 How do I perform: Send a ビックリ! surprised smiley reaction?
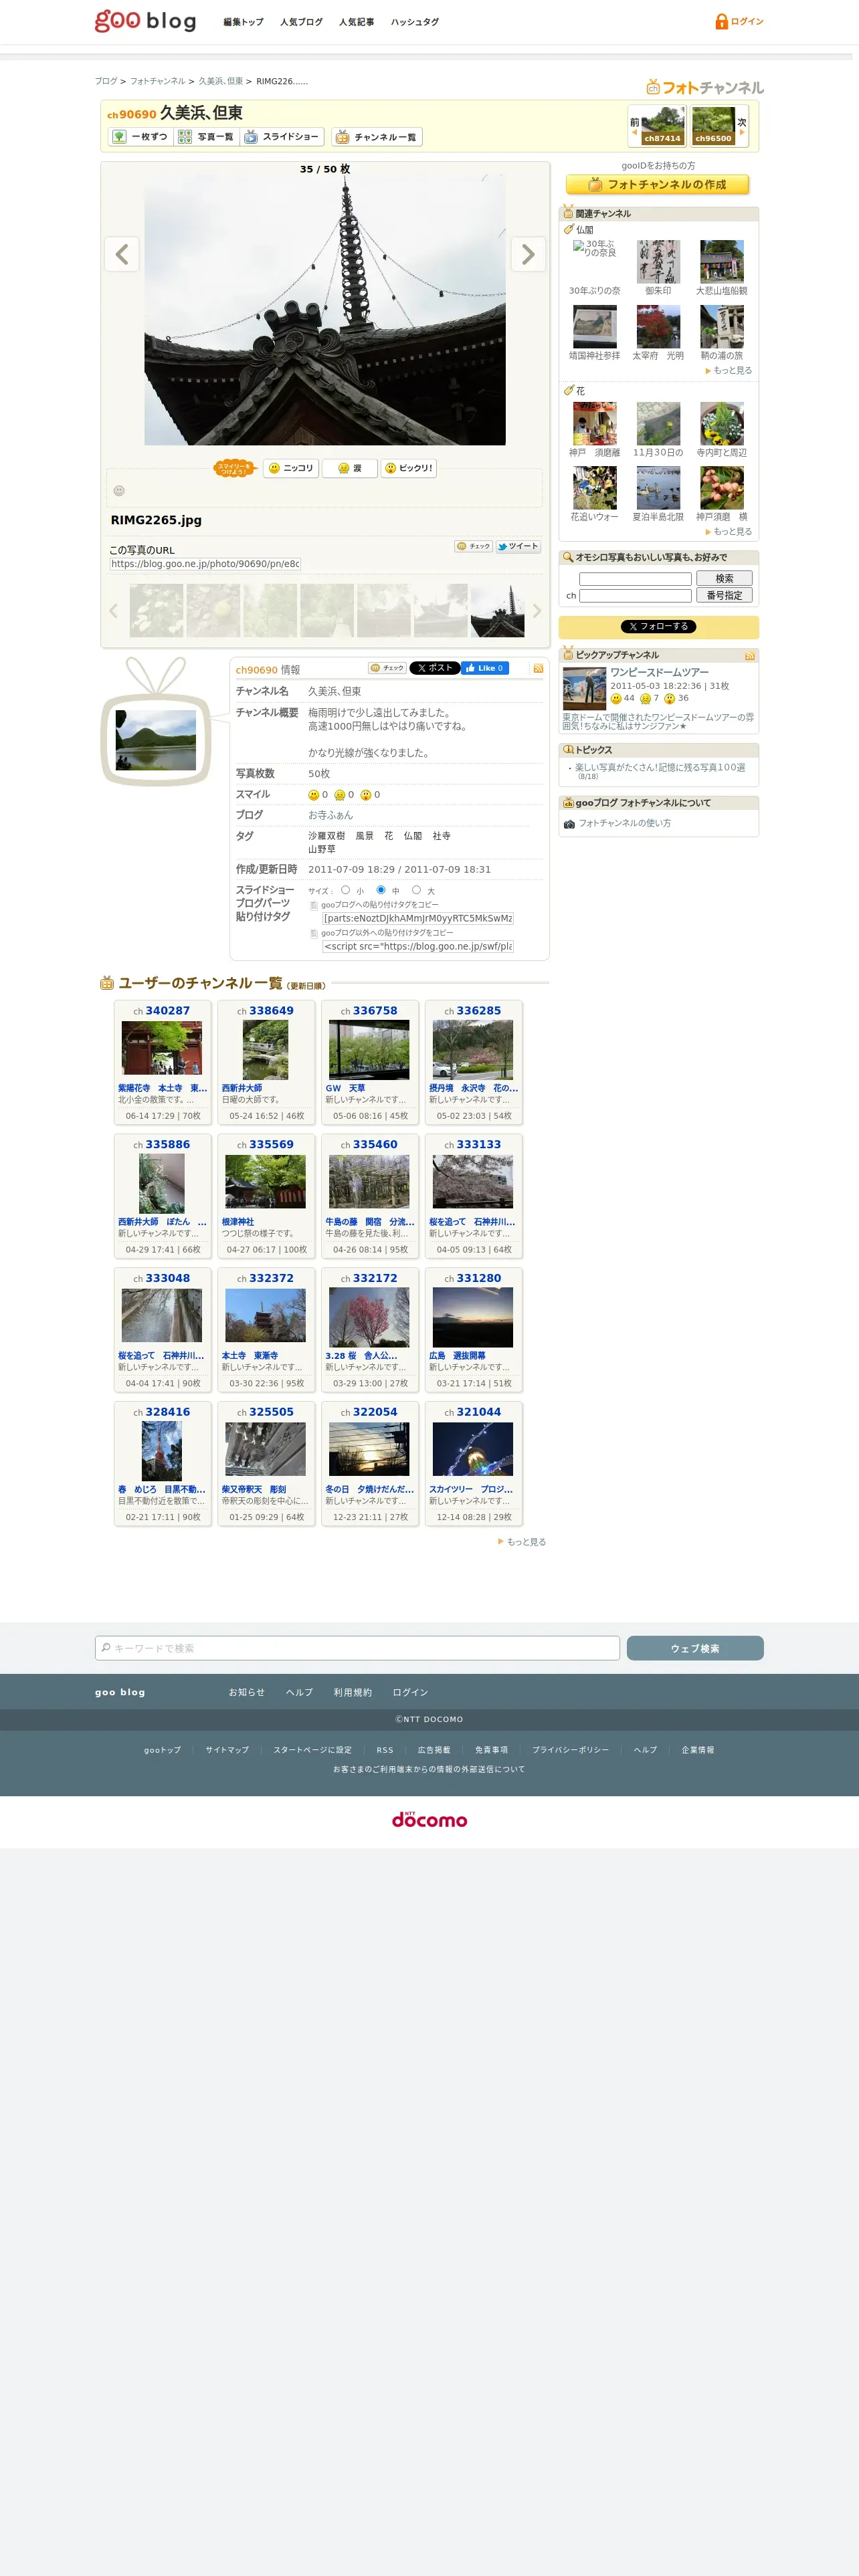coord(408,468)
